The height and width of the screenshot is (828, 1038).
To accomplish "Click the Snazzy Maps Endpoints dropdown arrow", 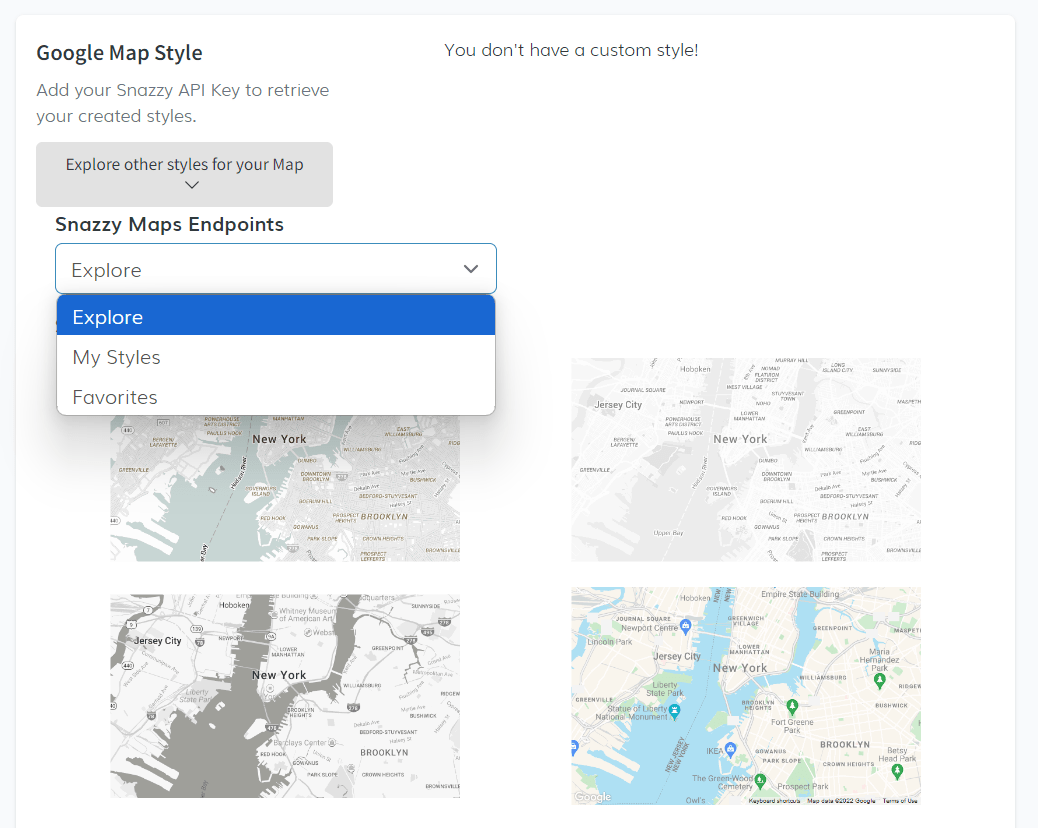I will pyautogui.click(x=471, y=269).
